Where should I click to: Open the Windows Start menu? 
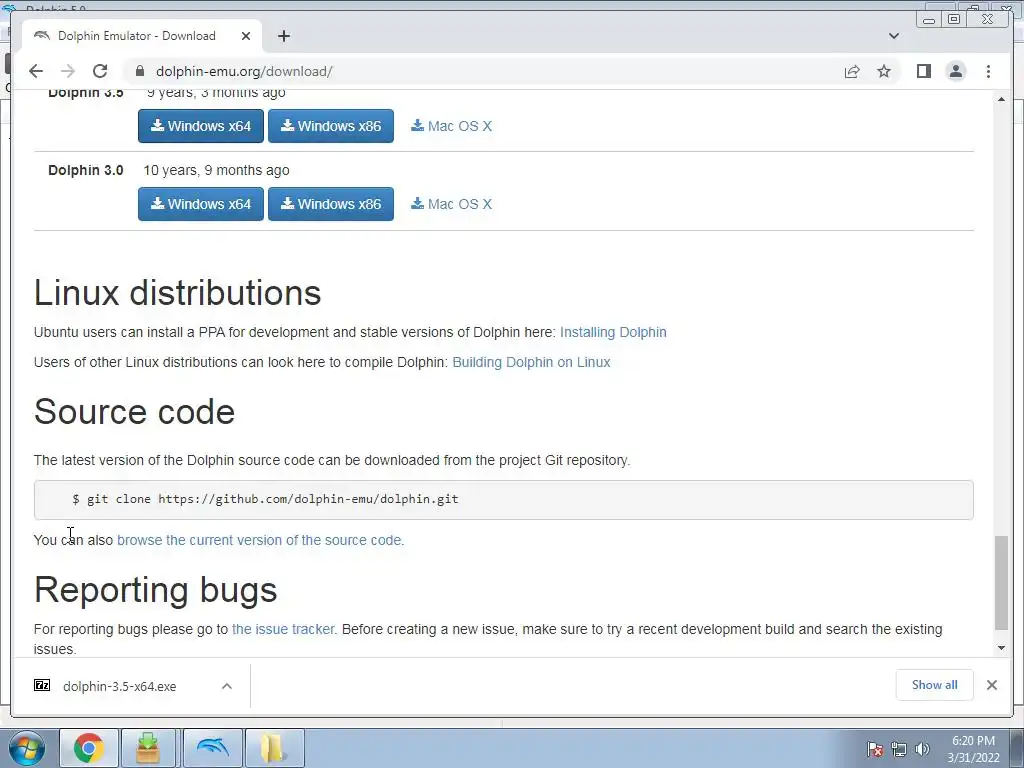point(26,748)
